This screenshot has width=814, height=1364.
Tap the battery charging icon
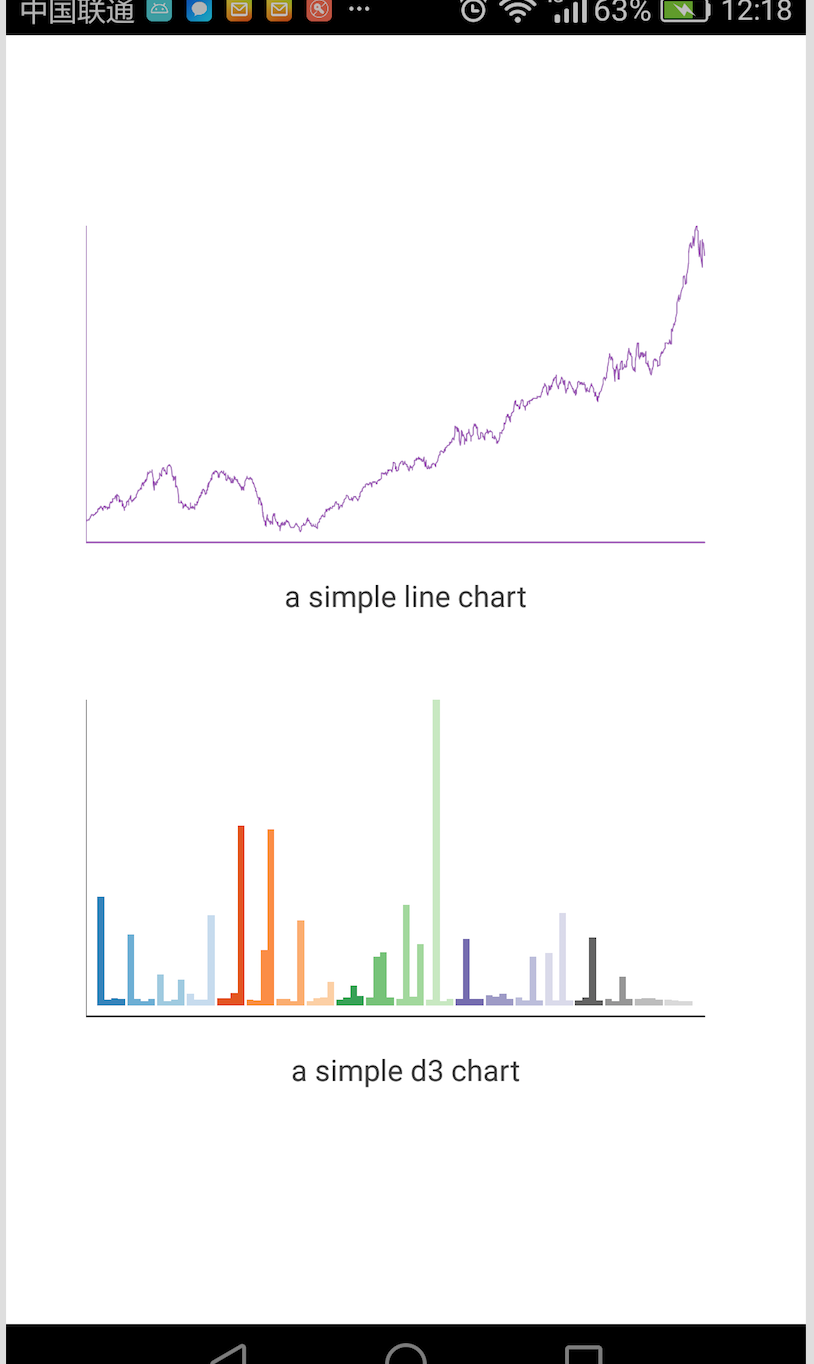[x=685, y=11]
